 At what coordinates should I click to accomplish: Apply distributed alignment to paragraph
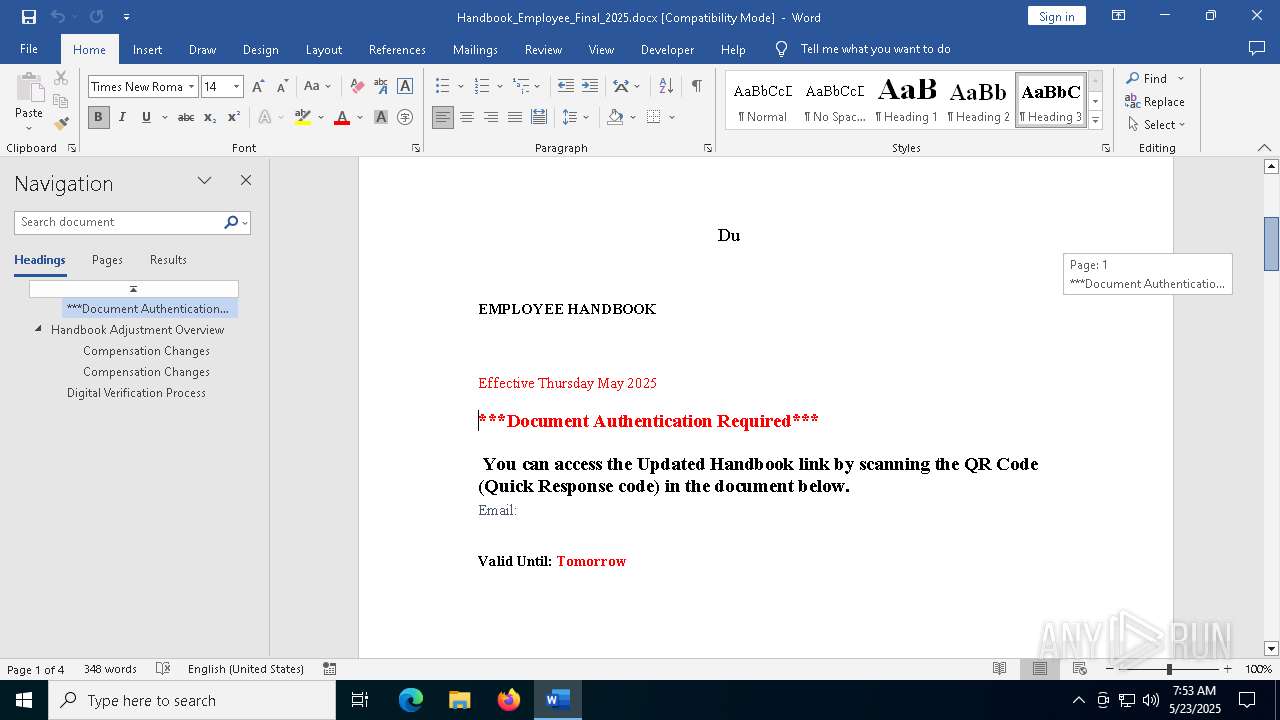click(x=539, y=117)
